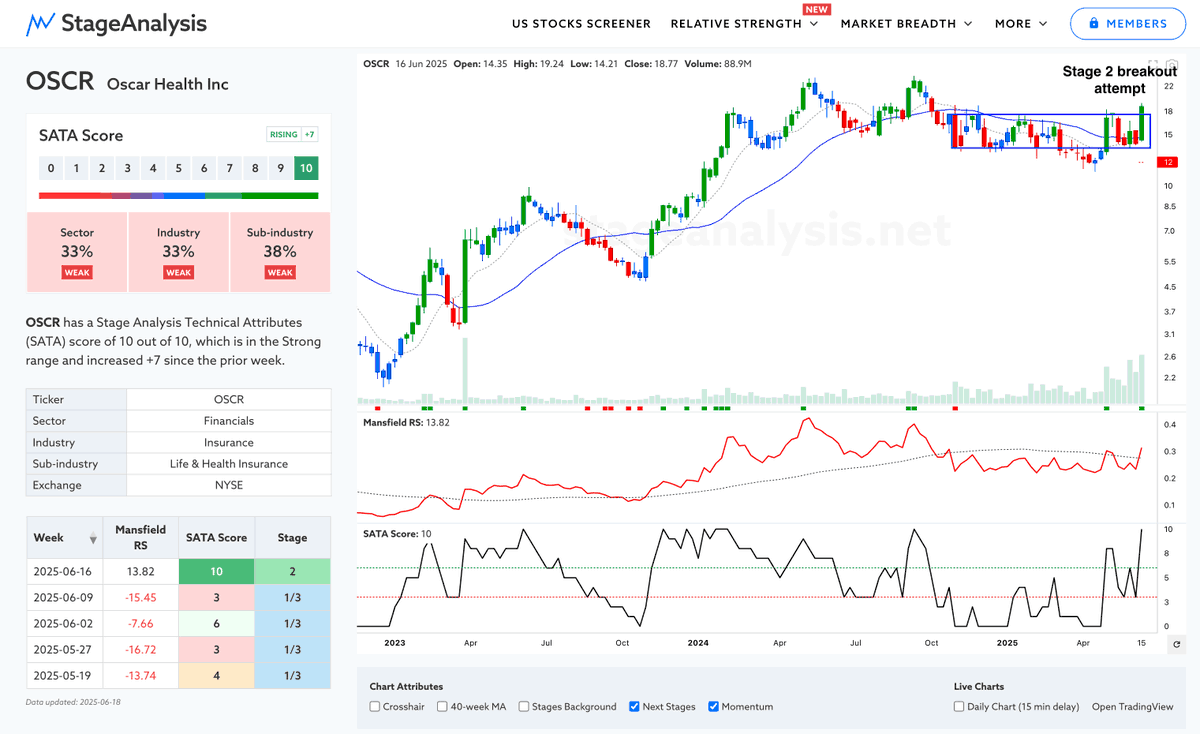Uncheck the Next Stages checkbox
Image resolution: width=1200 pixels, height=734 pixels.
(x=635, y=706)
